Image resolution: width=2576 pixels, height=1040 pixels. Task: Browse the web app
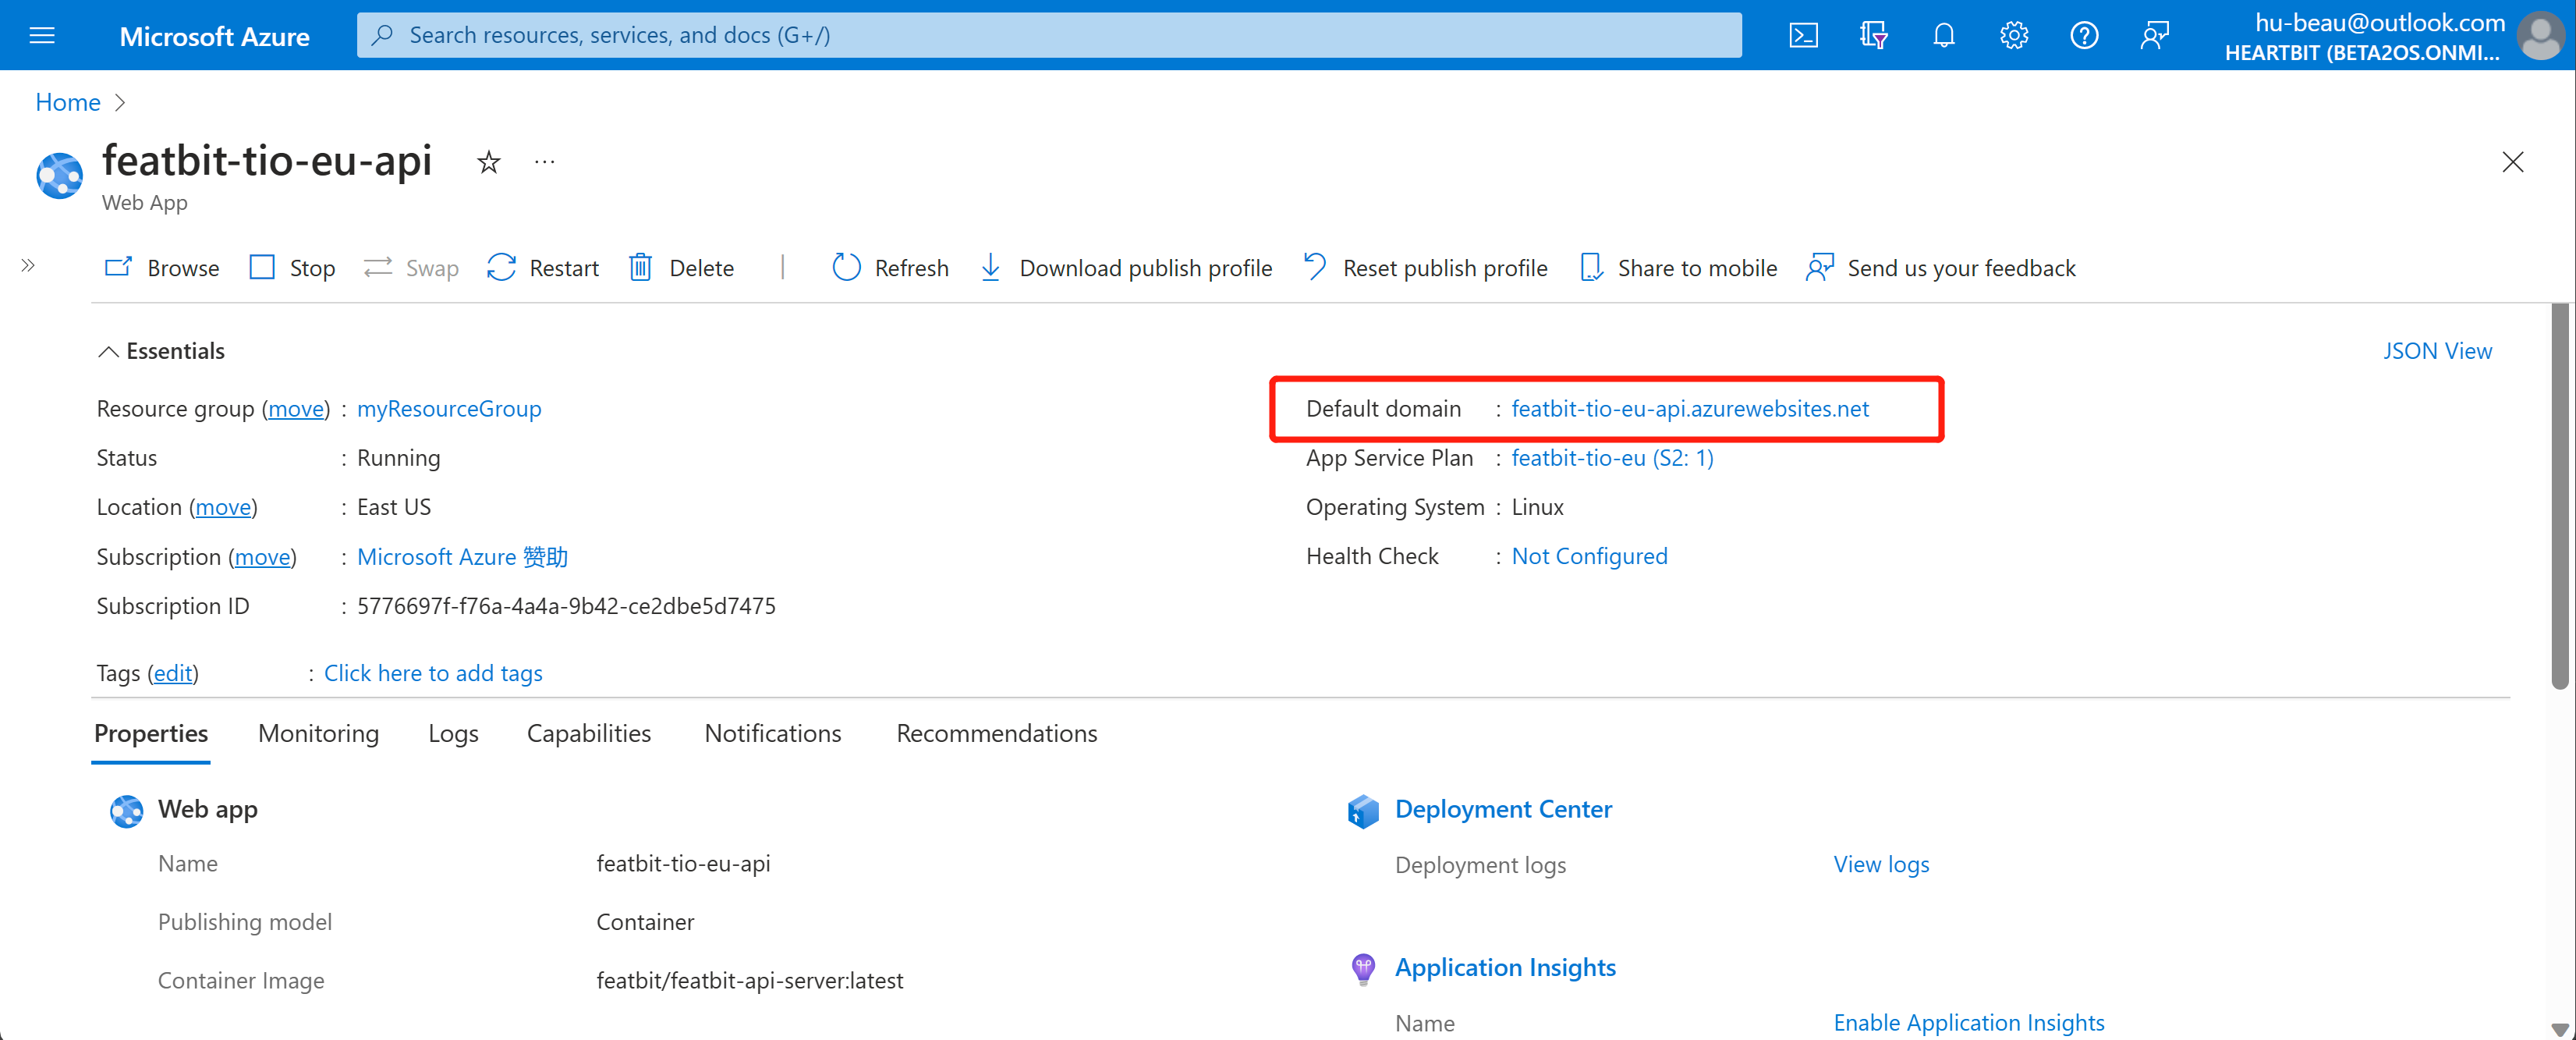click(162, 268)
